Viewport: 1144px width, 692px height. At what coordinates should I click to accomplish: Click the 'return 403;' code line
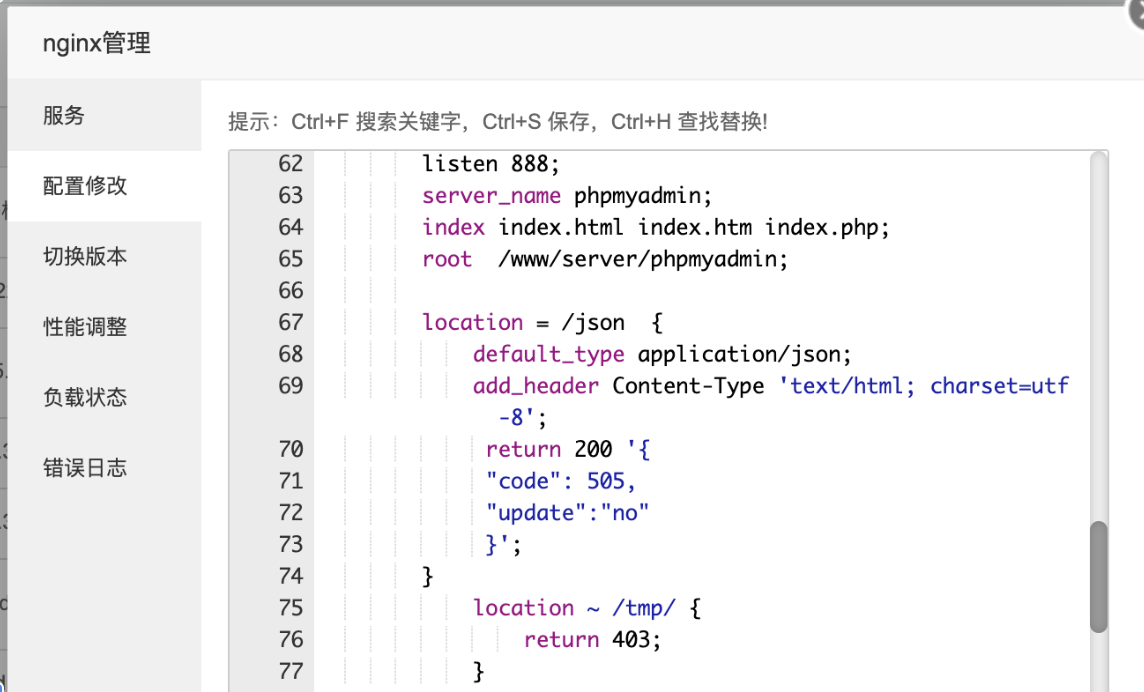[x=592, y=639]
